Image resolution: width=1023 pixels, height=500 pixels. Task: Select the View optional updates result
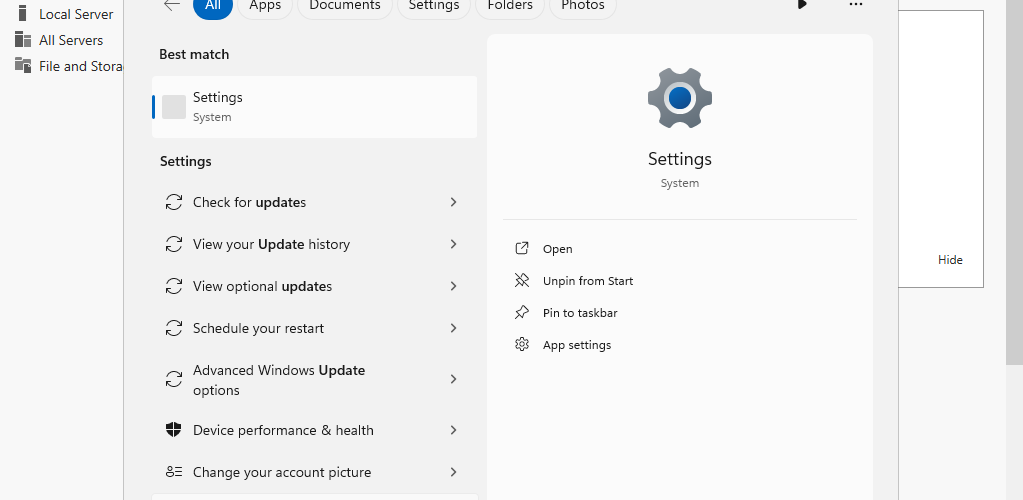click(x=314, y=286)
